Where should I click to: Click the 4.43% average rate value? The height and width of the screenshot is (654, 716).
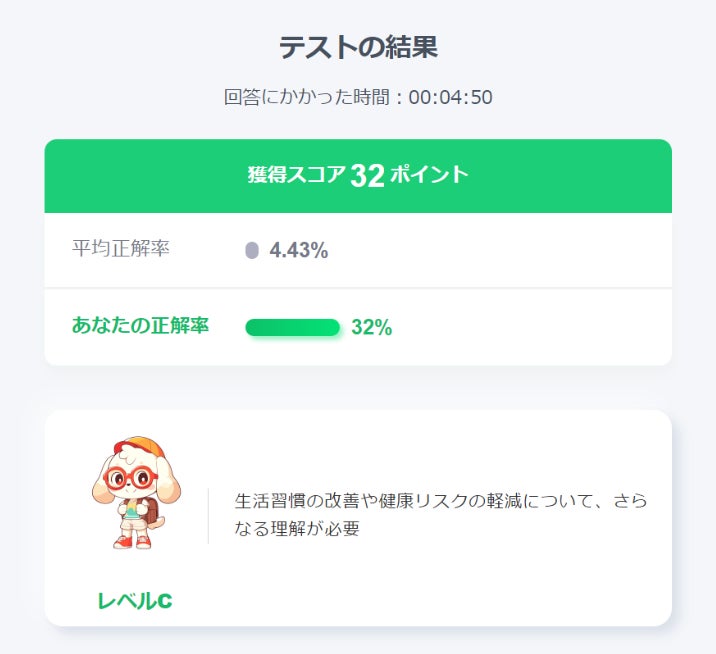pos(299,250)
